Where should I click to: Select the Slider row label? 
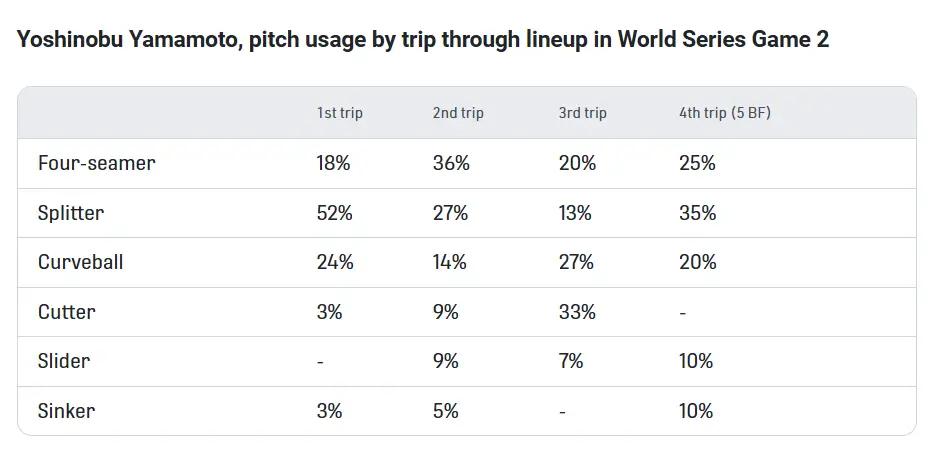point(63,361)
